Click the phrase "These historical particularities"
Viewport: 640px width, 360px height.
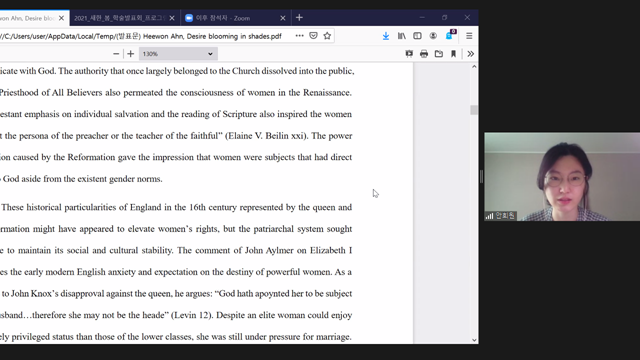(x=59, y=207)
